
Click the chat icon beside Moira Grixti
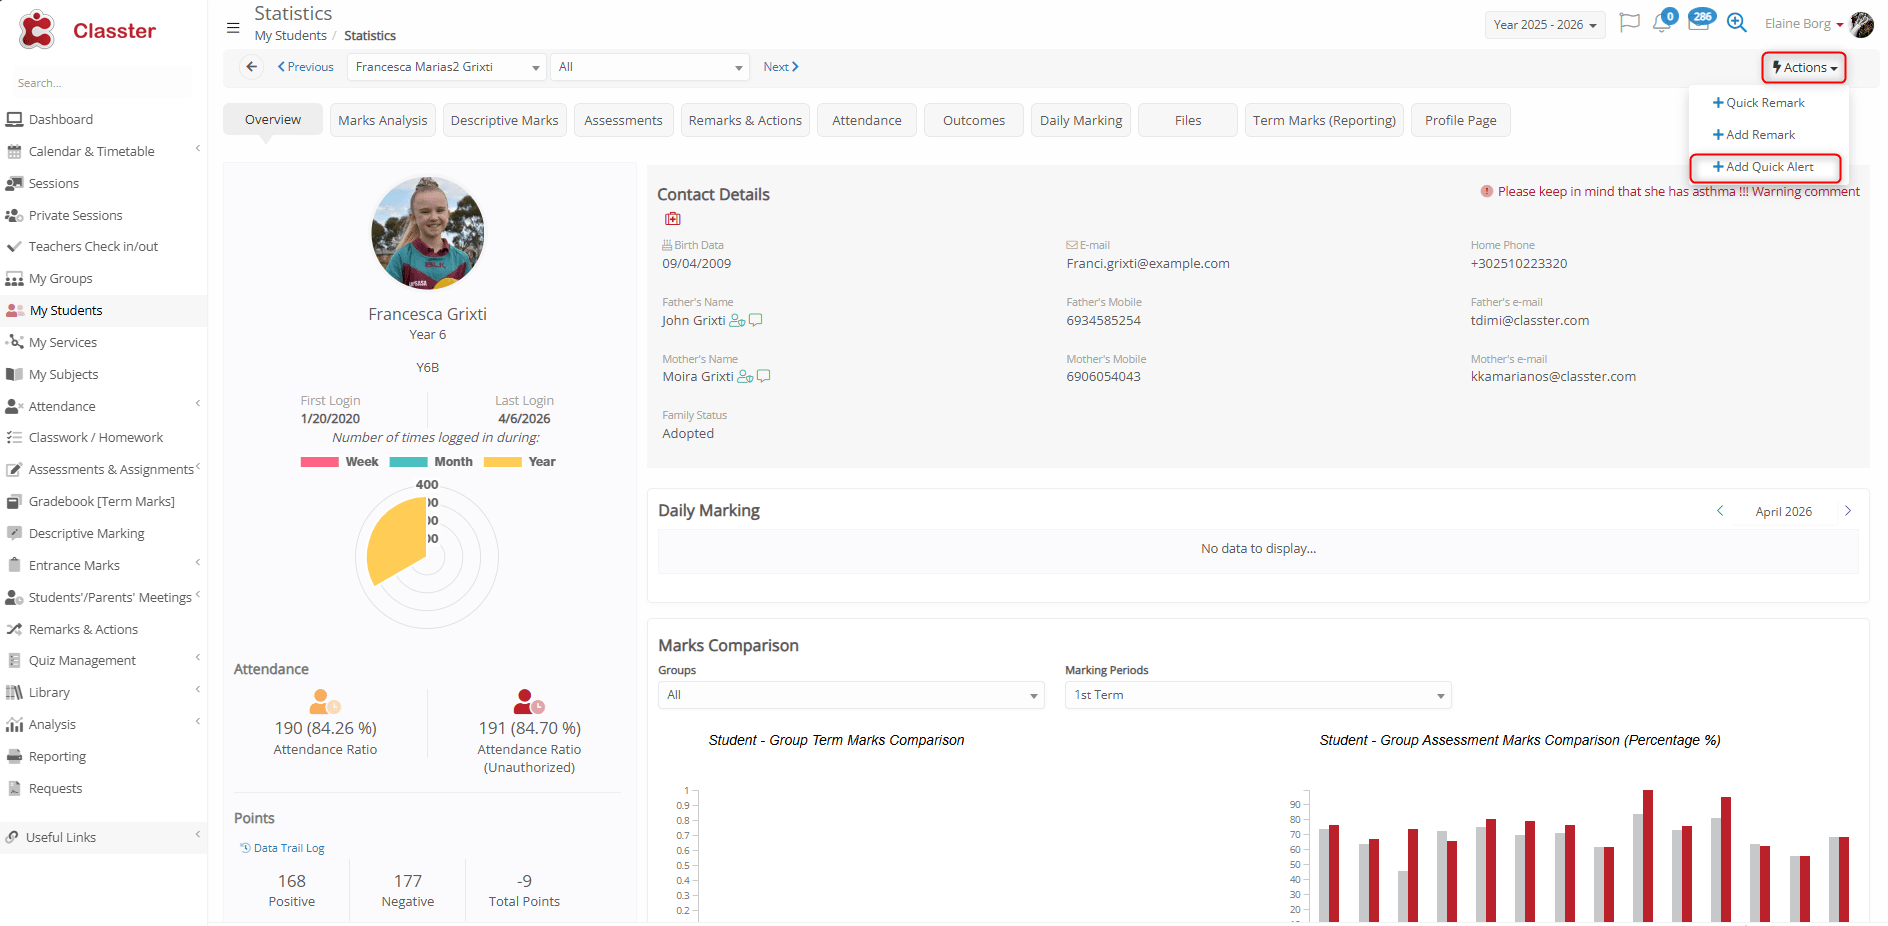click(x=764, y=377)
